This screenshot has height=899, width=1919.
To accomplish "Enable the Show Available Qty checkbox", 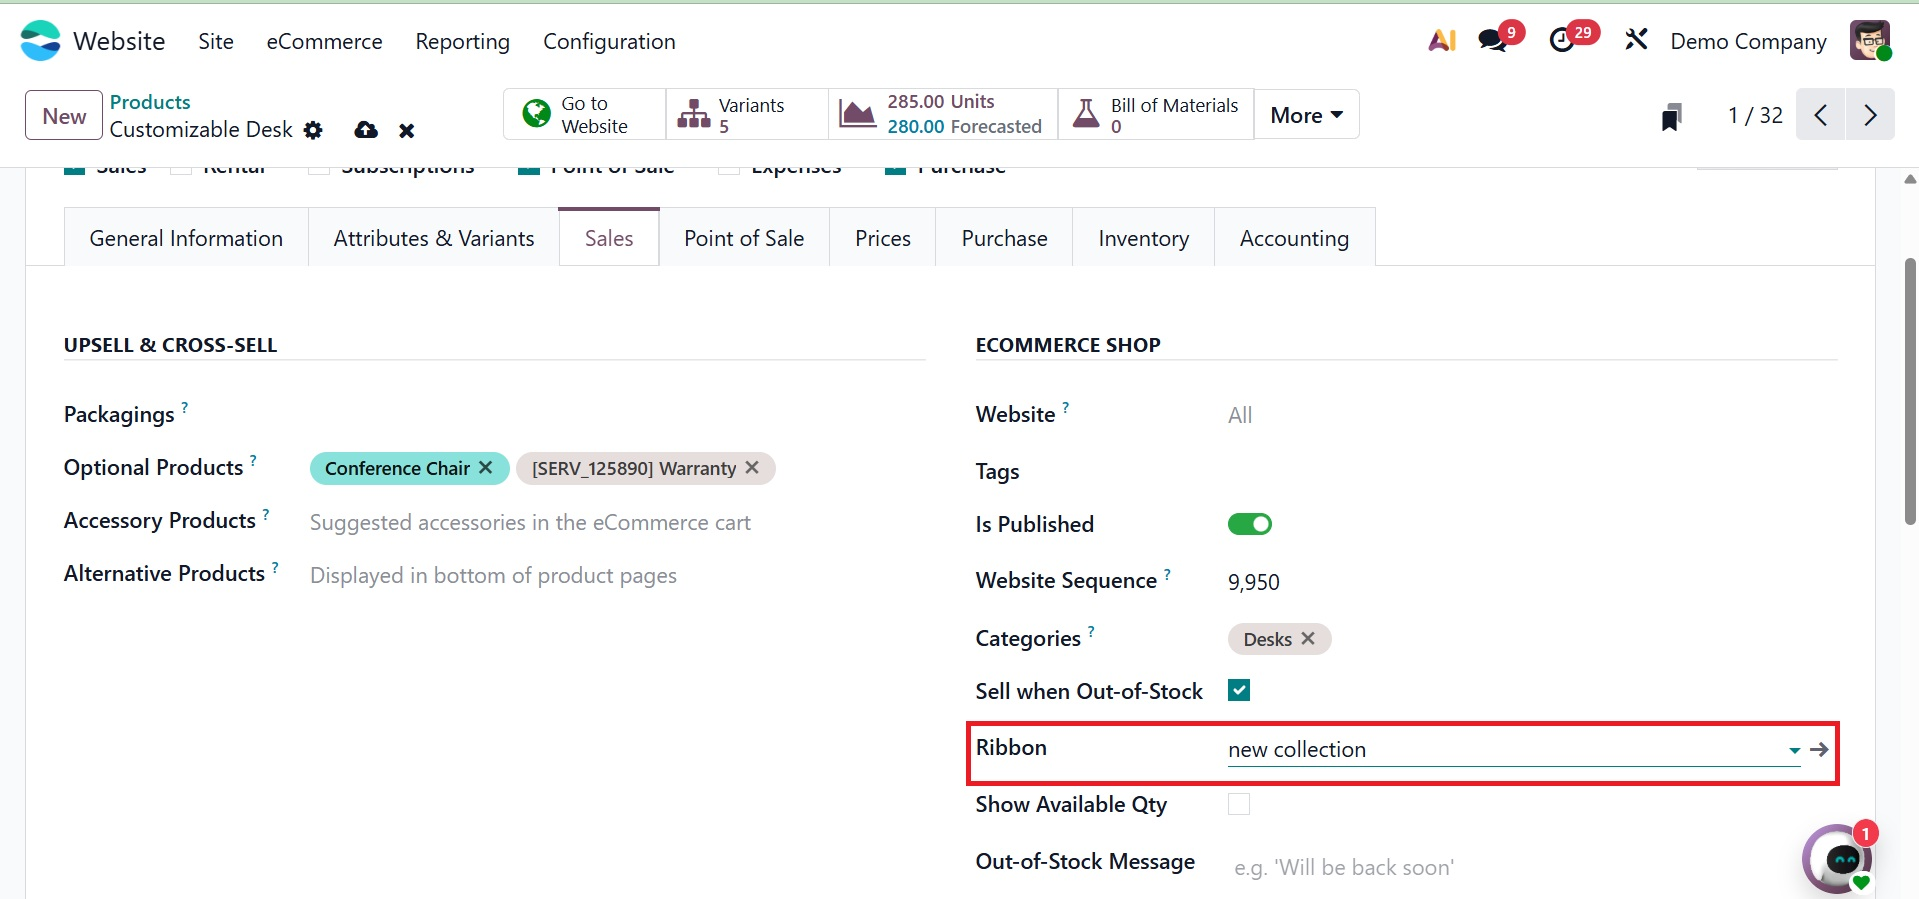I will coord(1239,804).
